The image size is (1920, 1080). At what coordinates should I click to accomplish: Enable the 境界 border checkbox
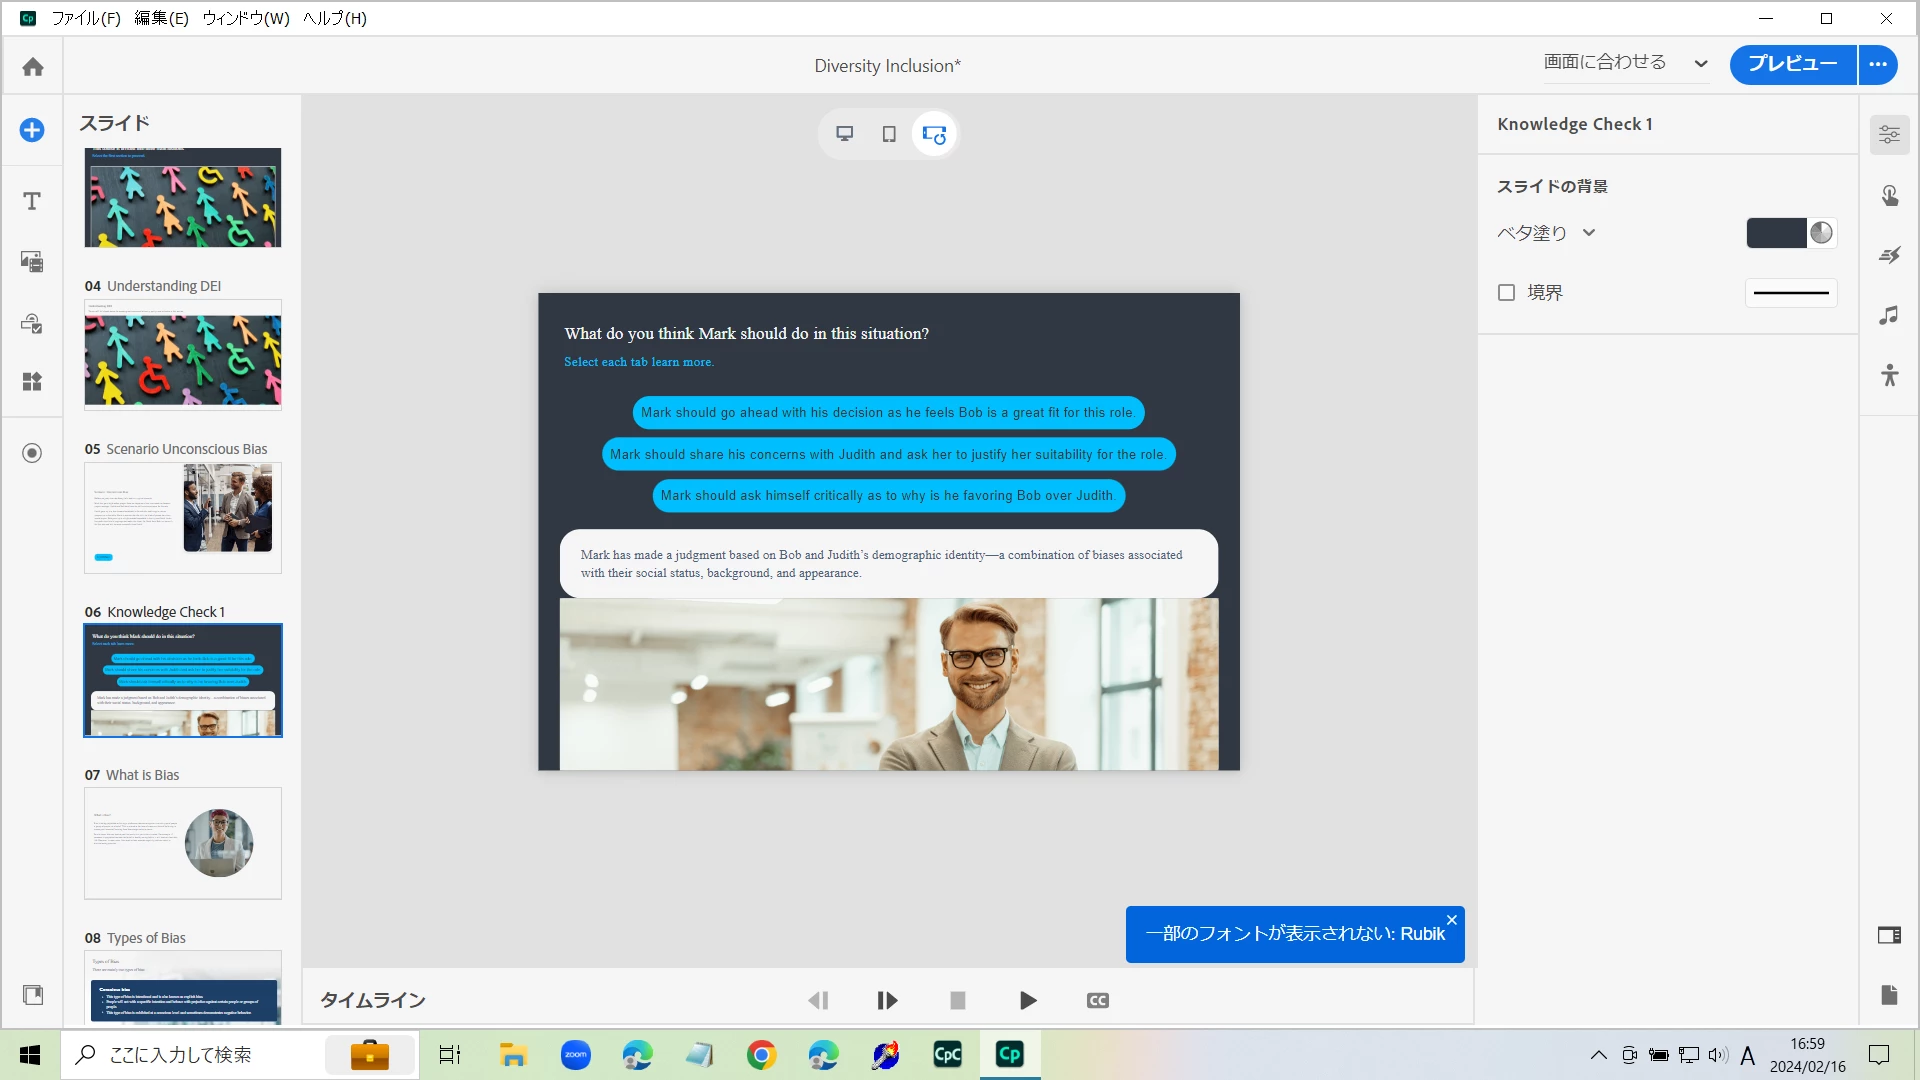(1506, 293)
